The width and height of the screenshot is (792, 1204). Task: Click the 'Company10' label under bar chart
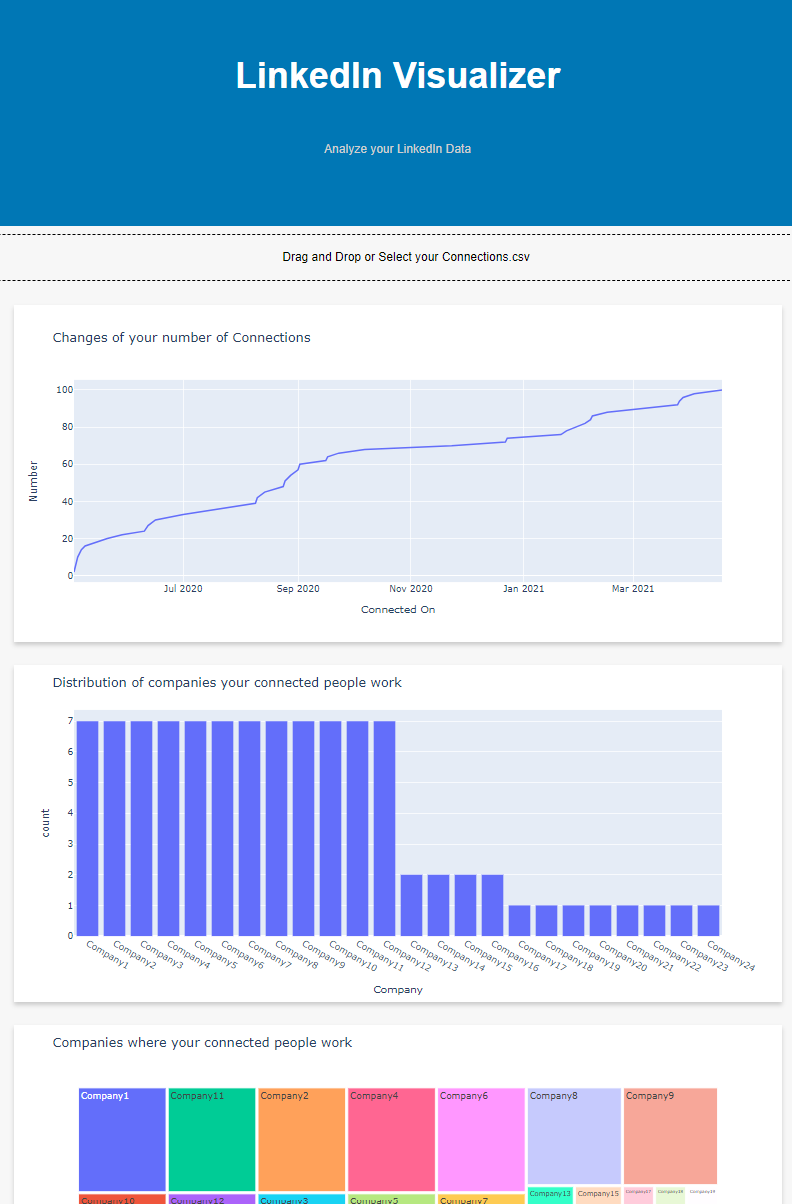coord(354,955)
